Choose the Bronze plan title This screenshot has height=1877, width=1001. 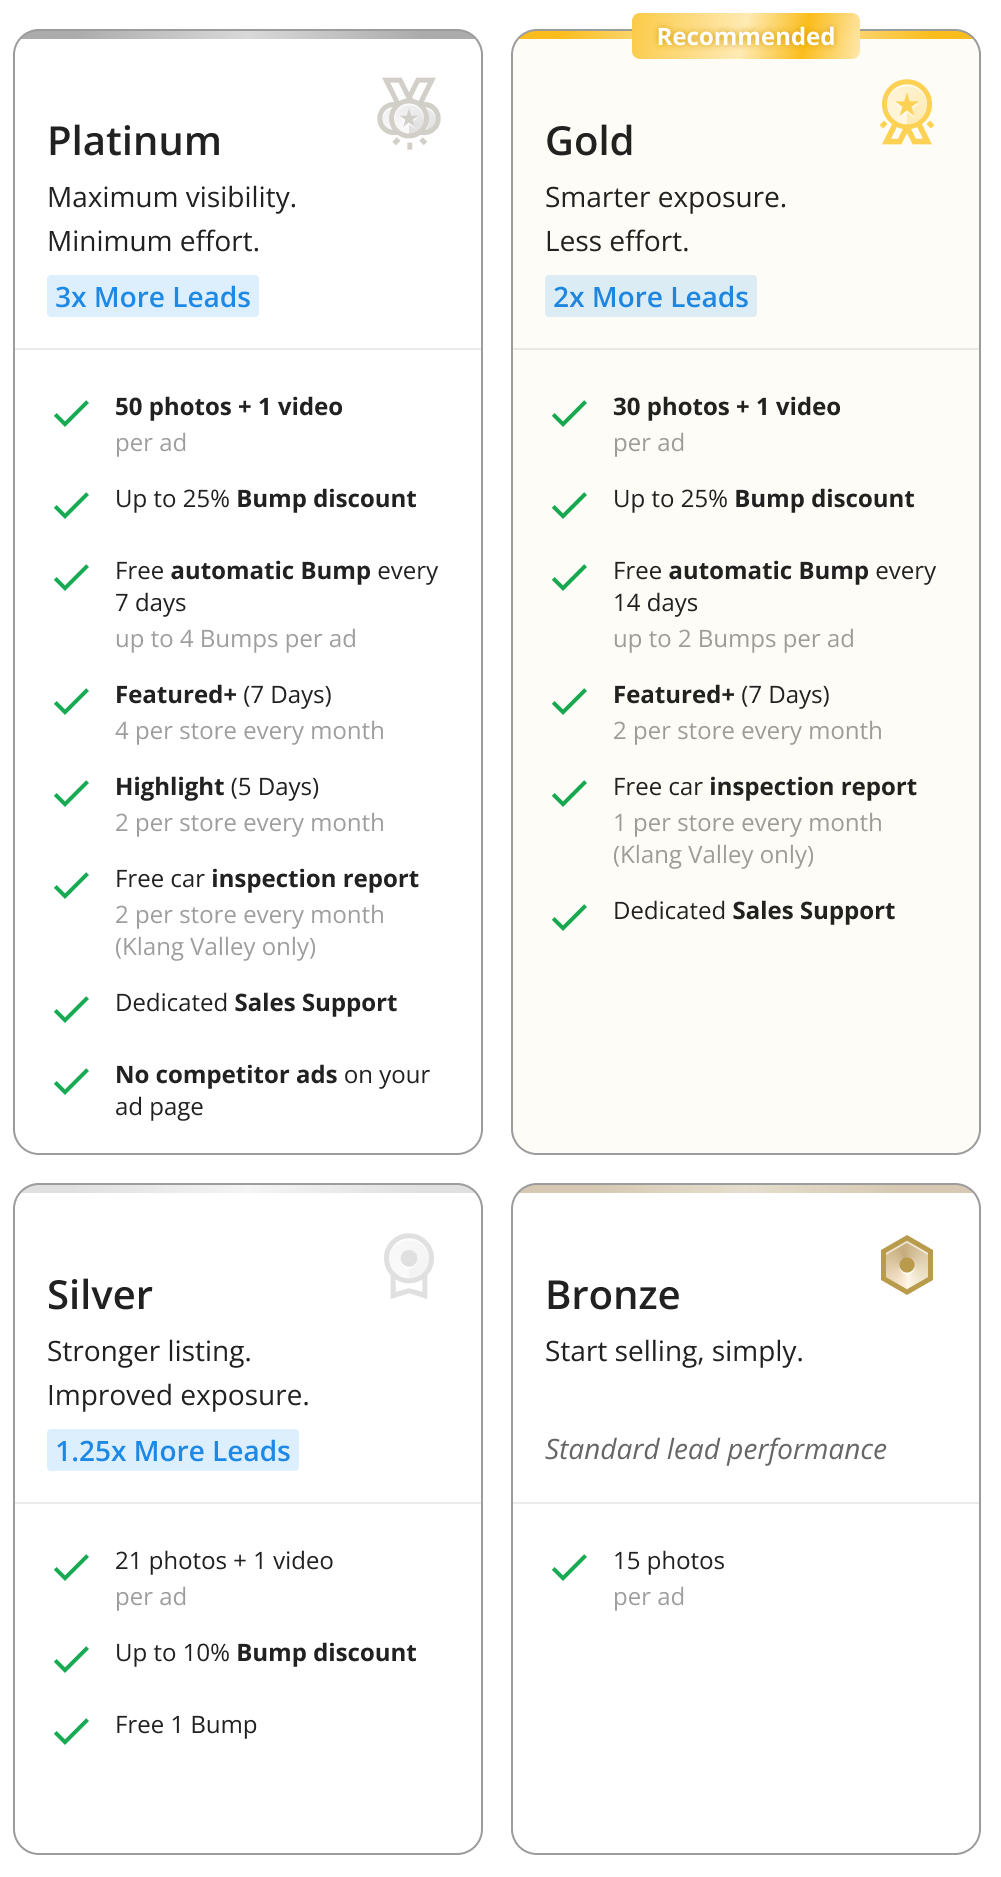pos(612,1295)
